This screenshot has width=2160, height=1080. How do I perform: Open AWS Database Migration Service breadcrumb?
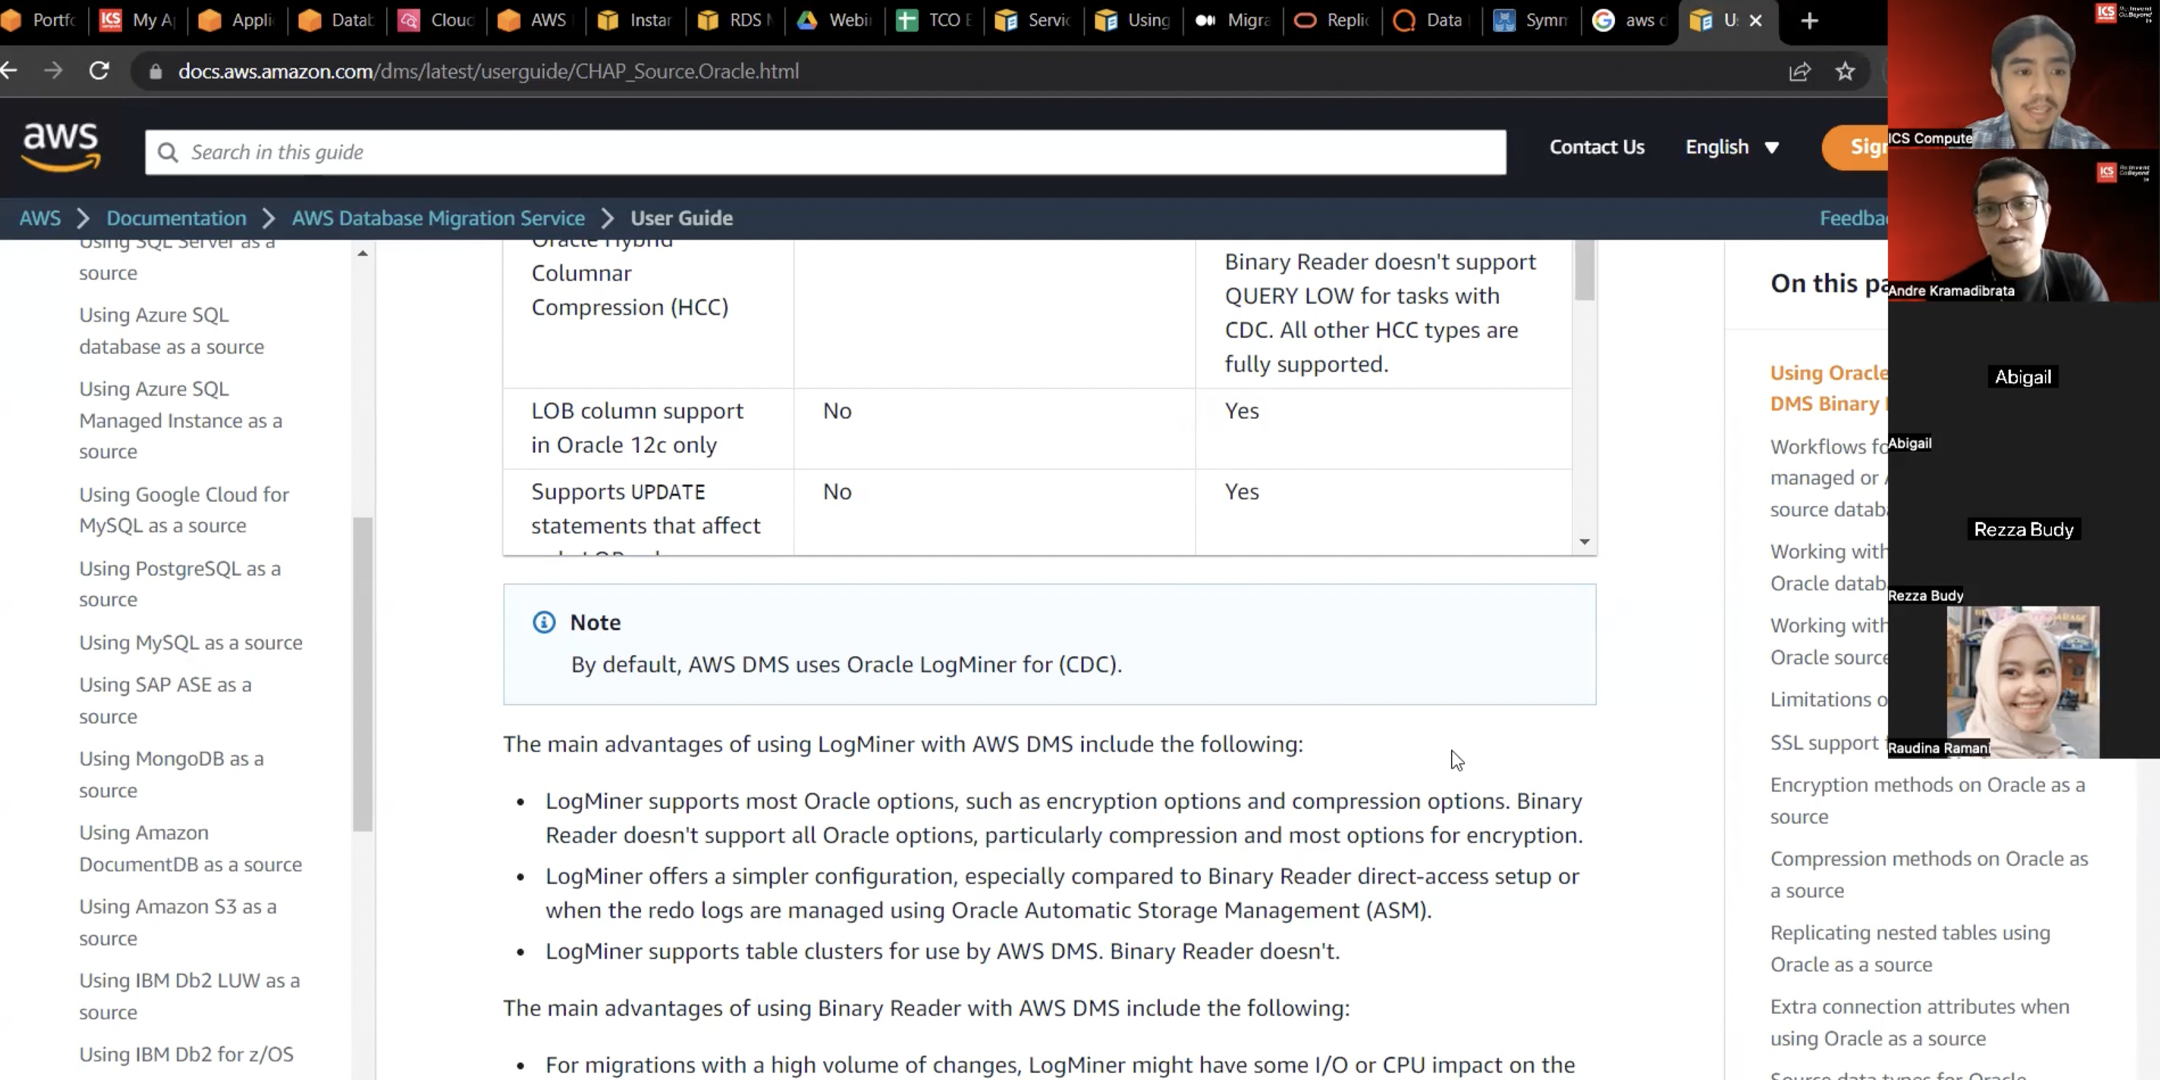click(x=438, y=218)
